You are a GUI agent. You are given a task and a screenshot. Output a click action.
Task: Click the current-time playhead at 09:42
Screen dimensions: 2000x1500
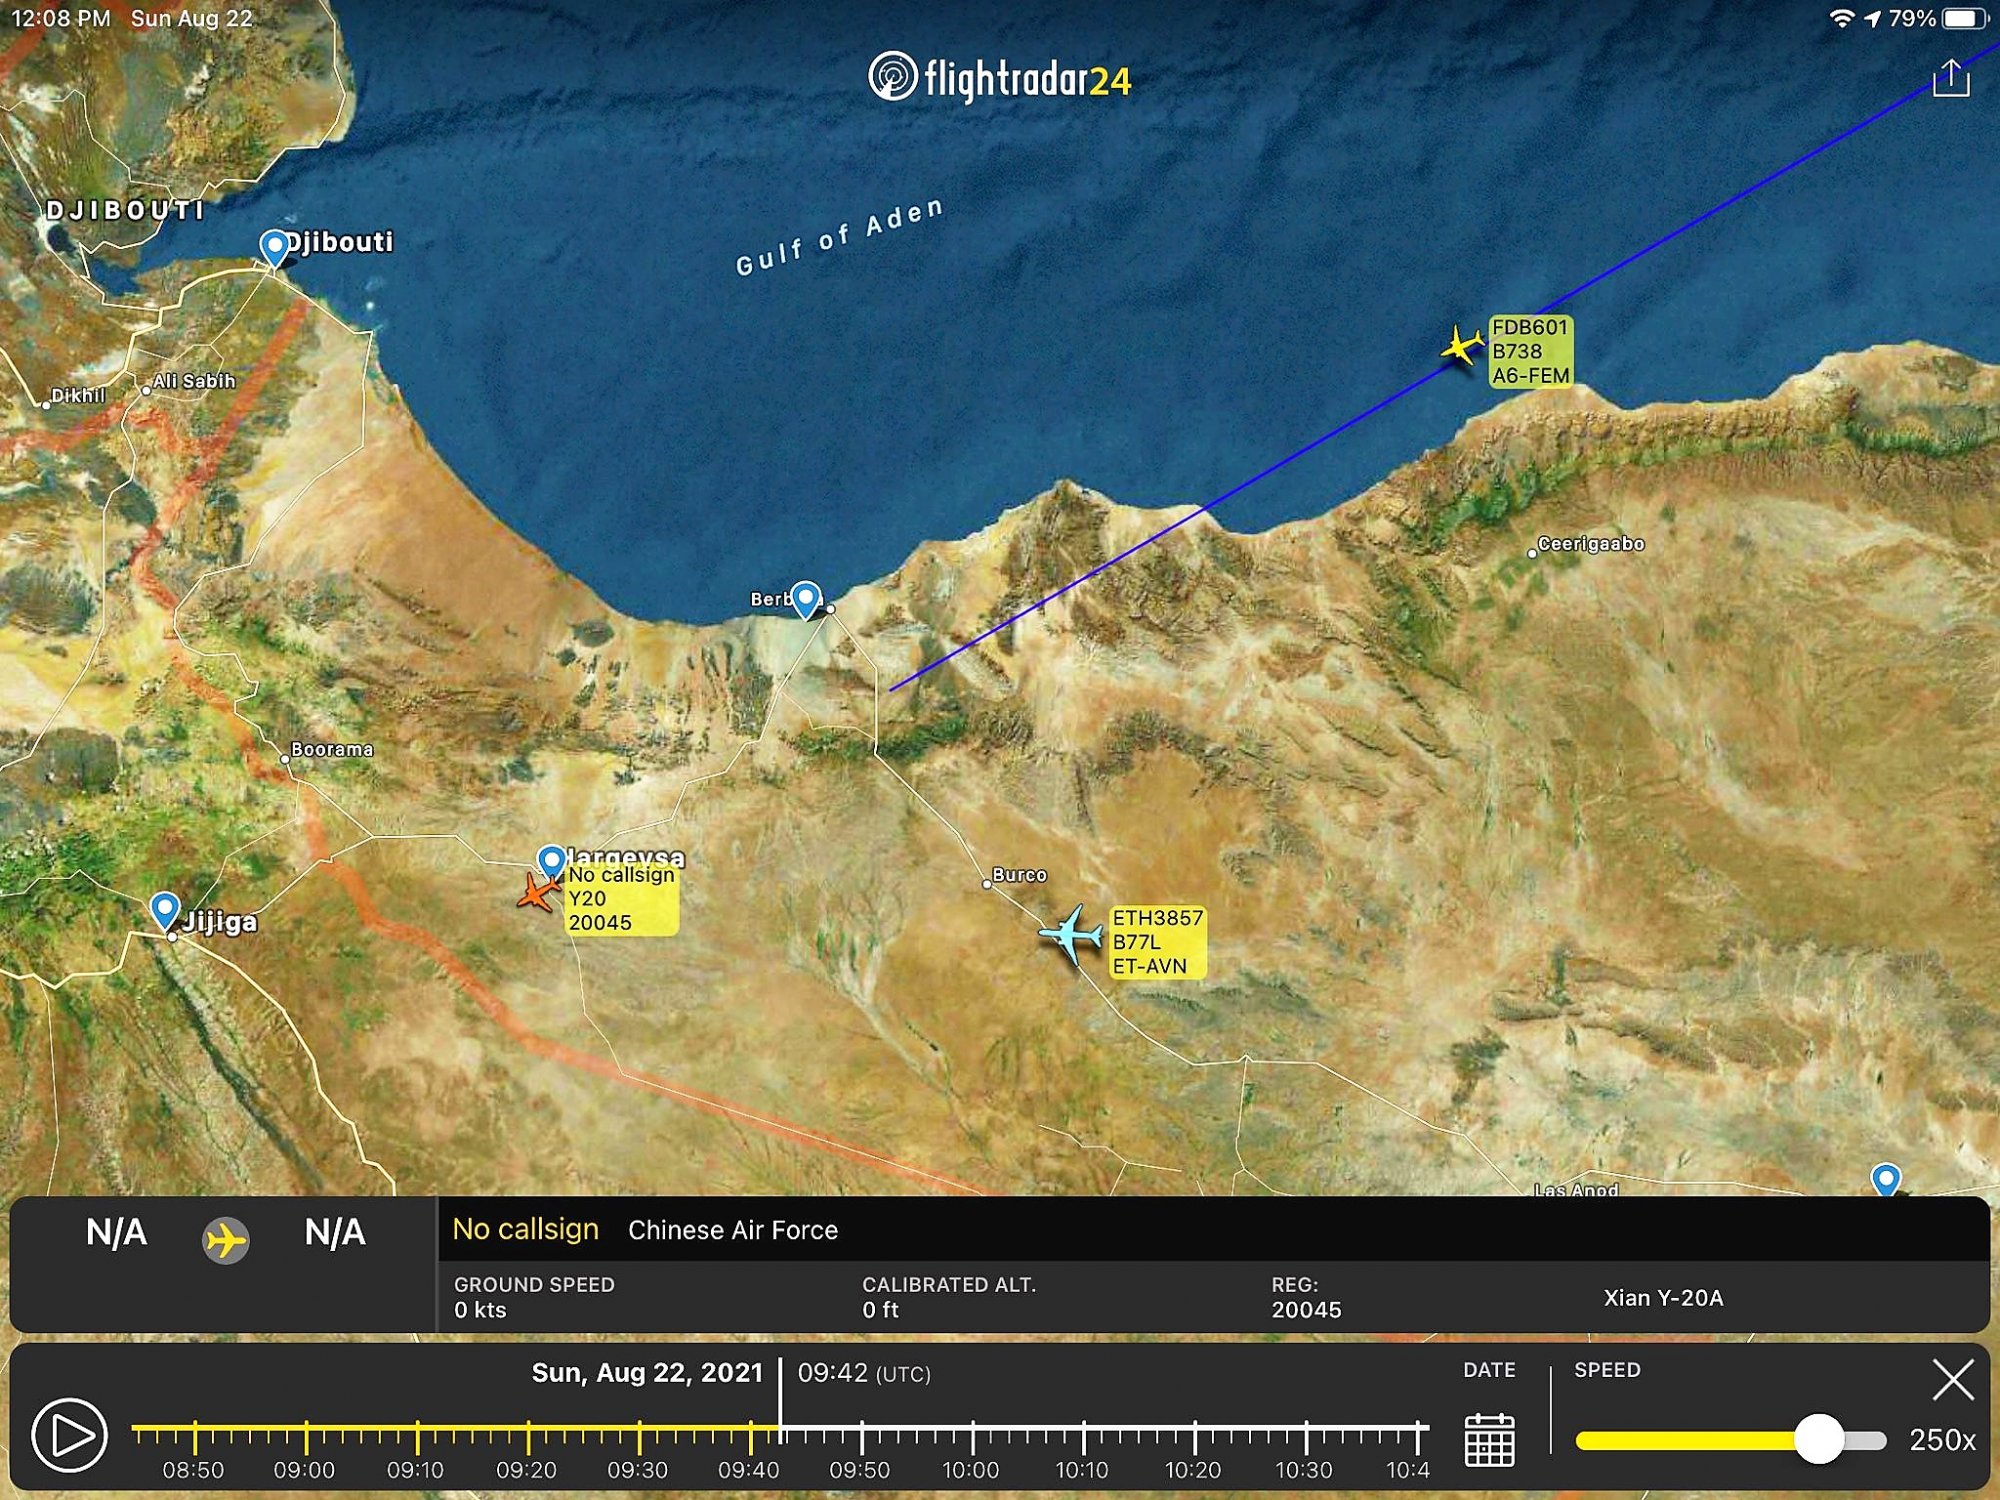pyautogui.click(x=780, y=1400)
